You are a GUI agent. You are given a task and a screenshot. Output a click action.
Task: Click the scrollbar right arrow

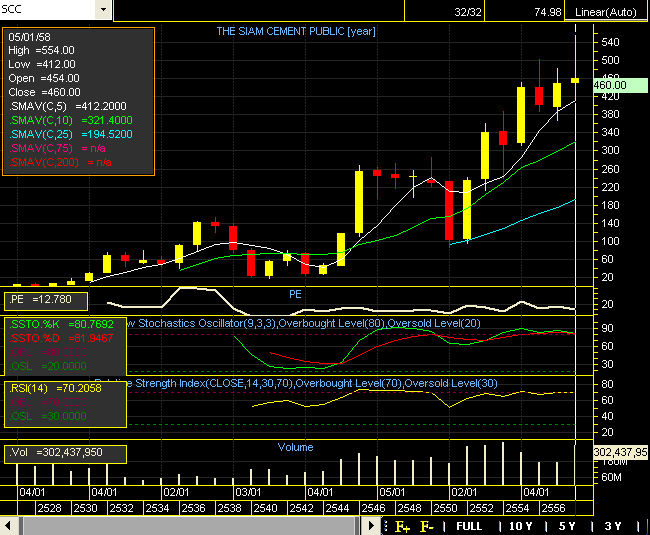[x=371, y=526]
